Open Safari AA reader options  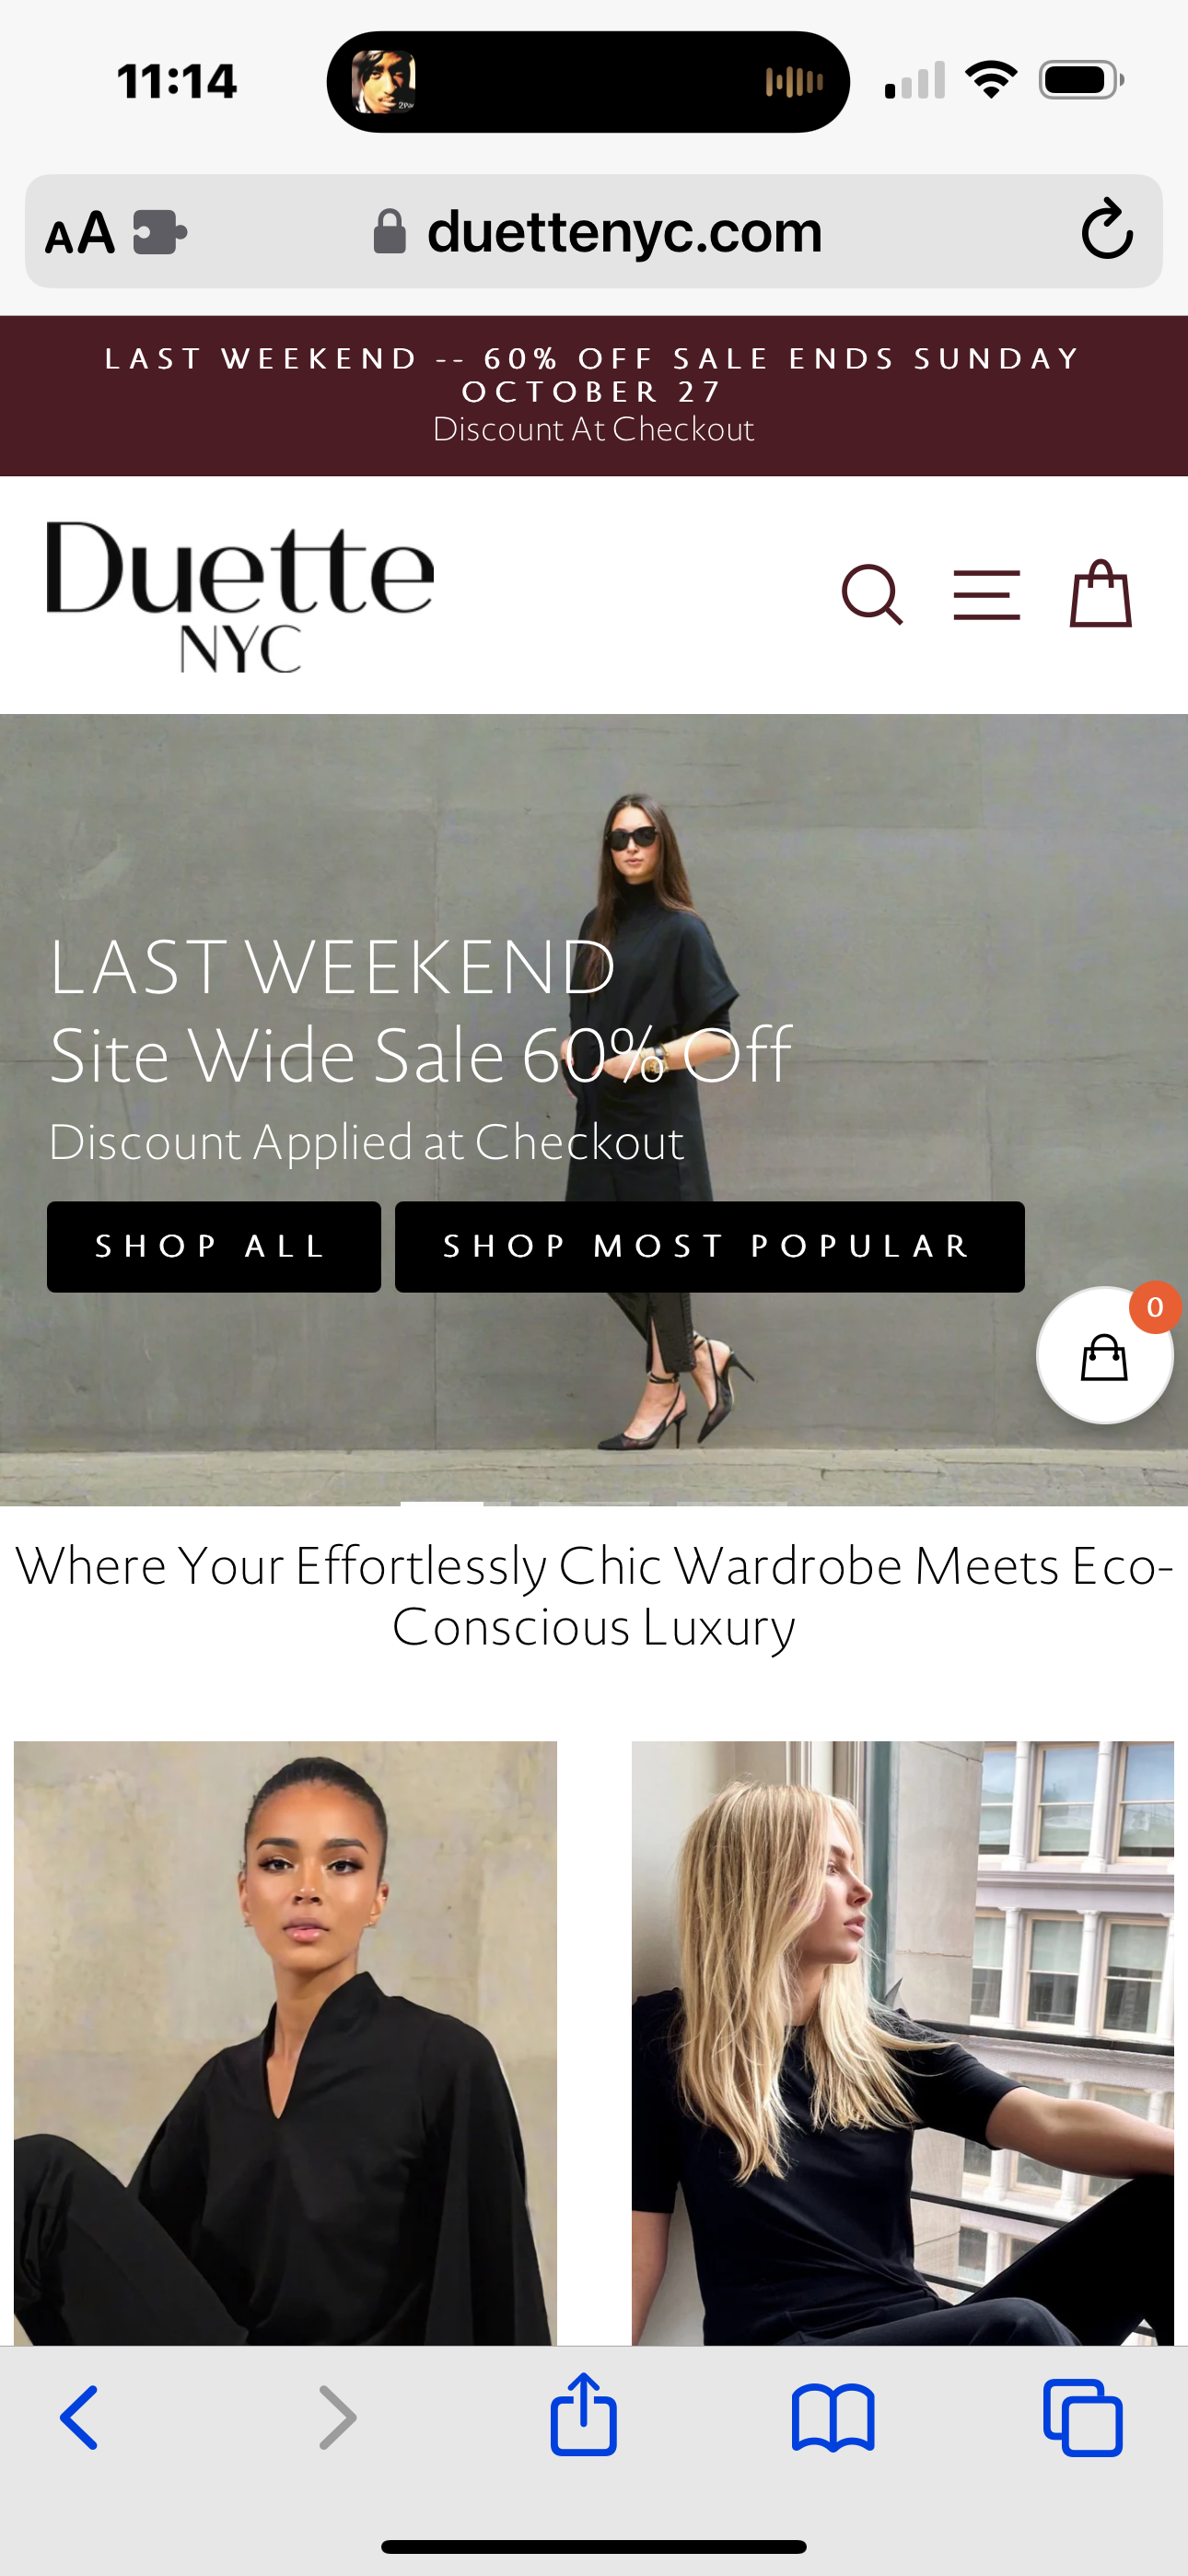tap(80, 233)
